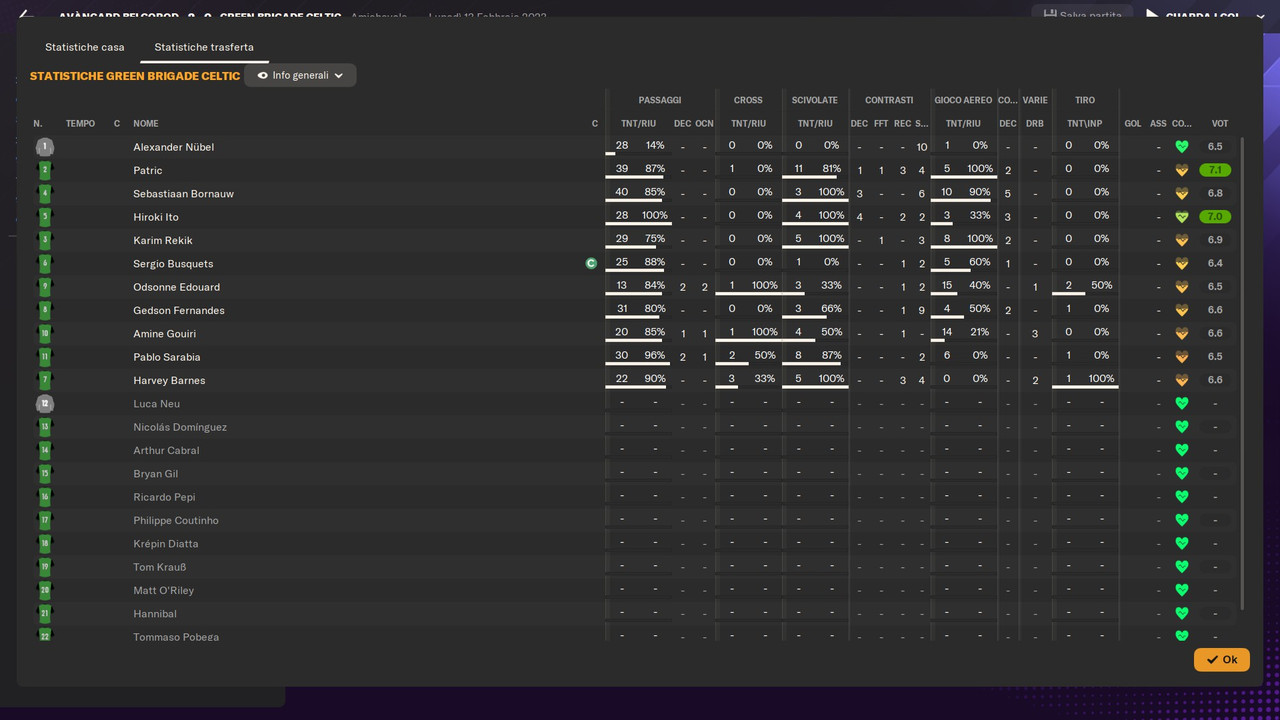Click the ASS column header

1158,124
